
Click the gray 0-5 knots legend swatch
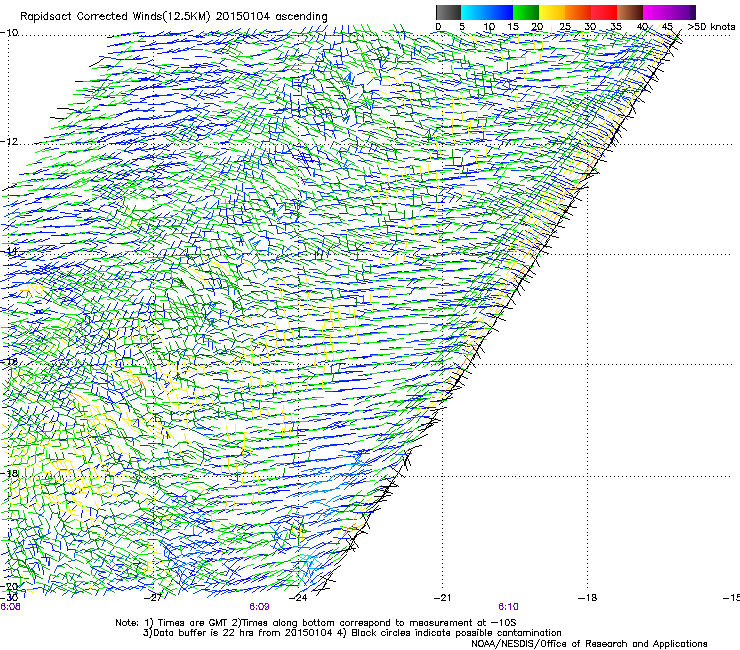point(448,12)
